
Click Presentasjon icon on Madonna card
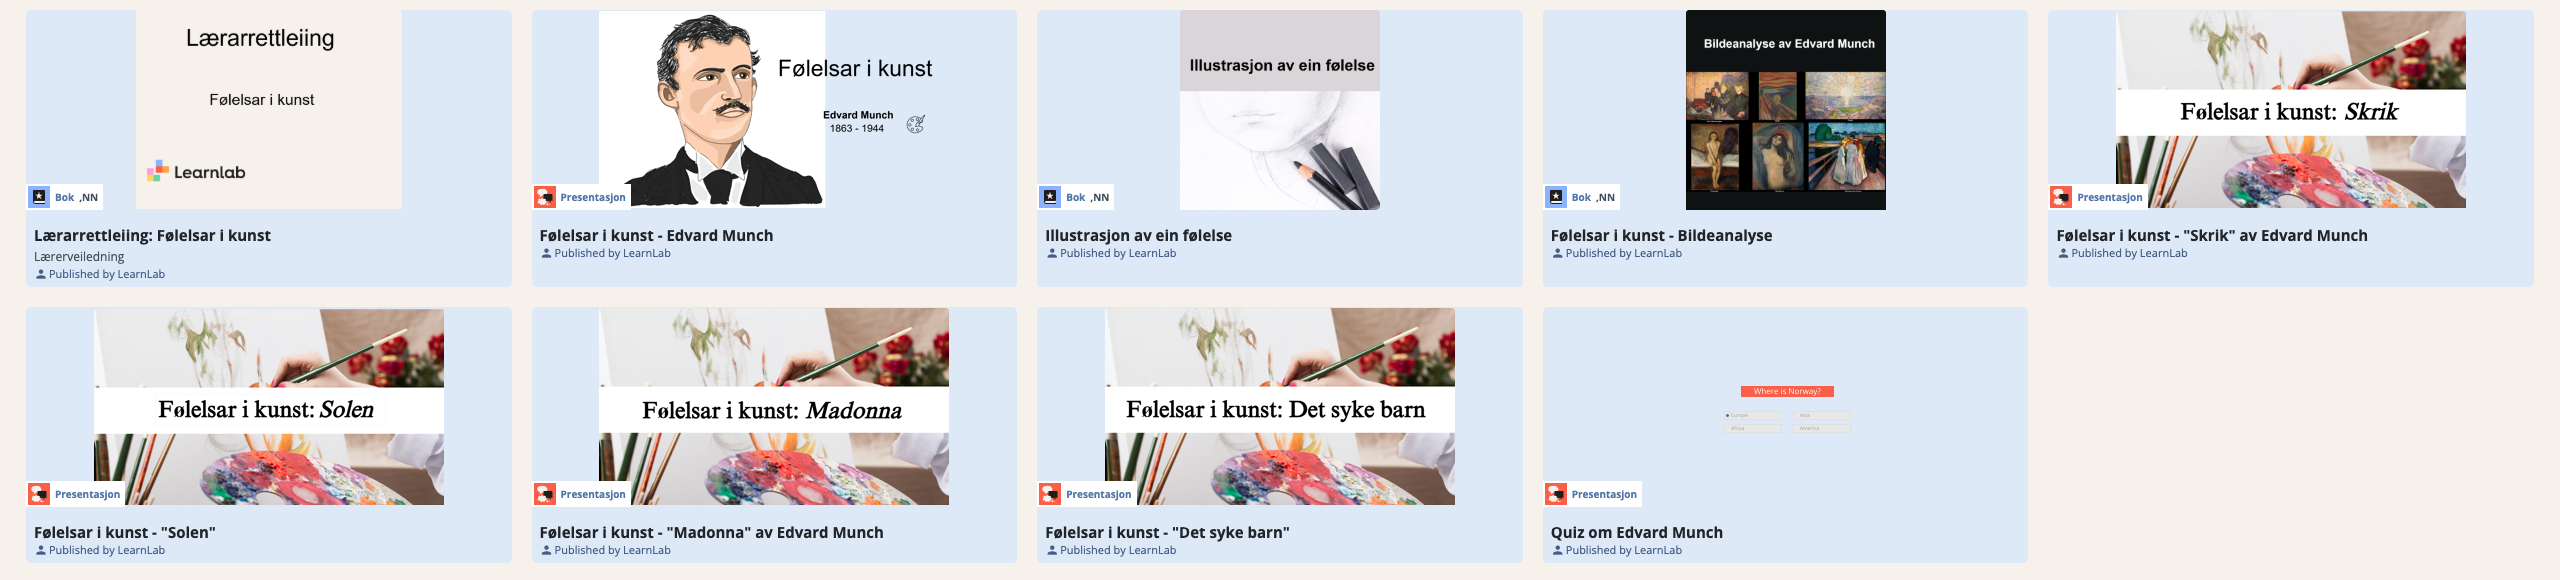[x=545, y=494]
